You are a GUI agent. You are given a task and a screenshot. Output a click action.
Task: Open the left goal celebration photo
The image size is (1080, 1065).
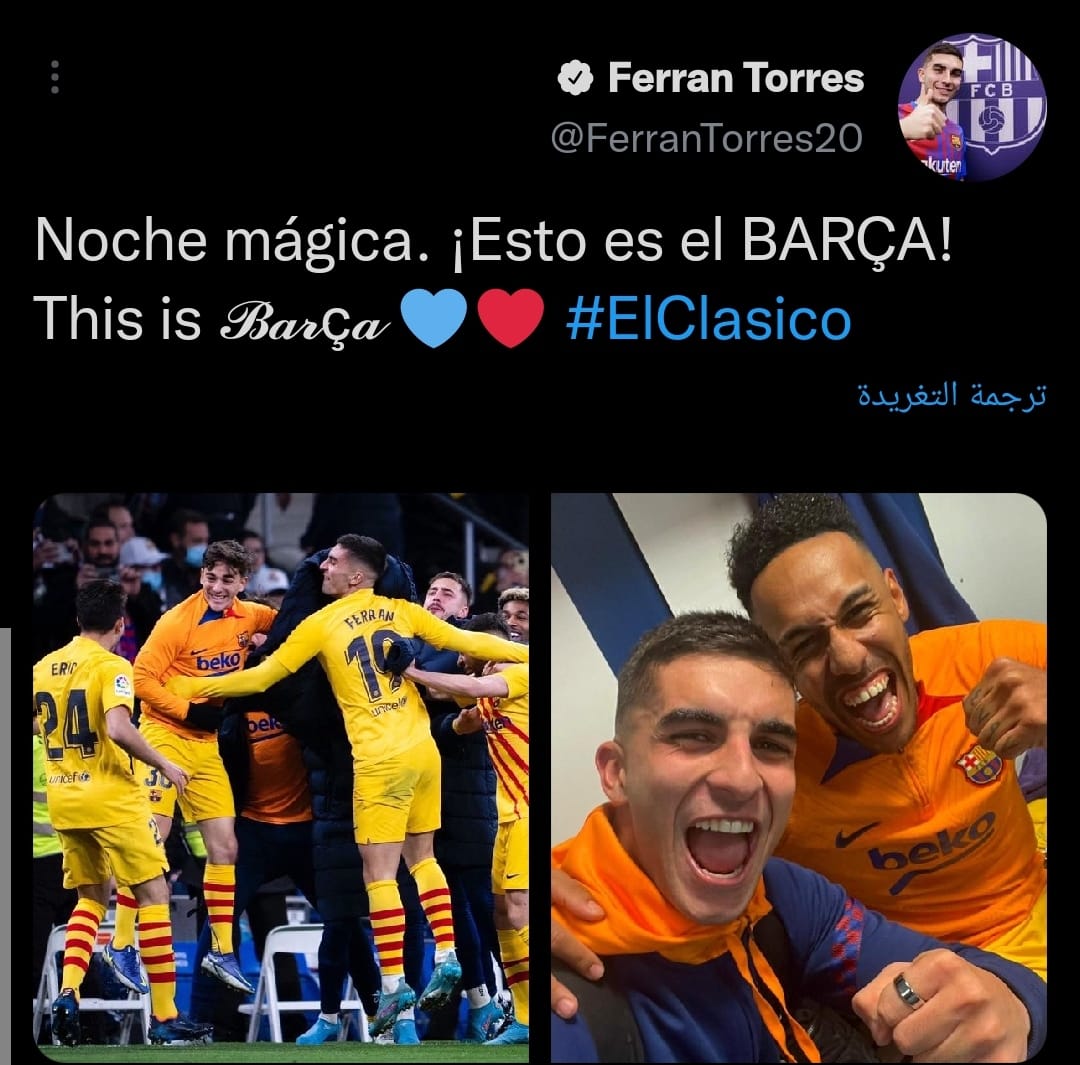[x=281, y=778]
